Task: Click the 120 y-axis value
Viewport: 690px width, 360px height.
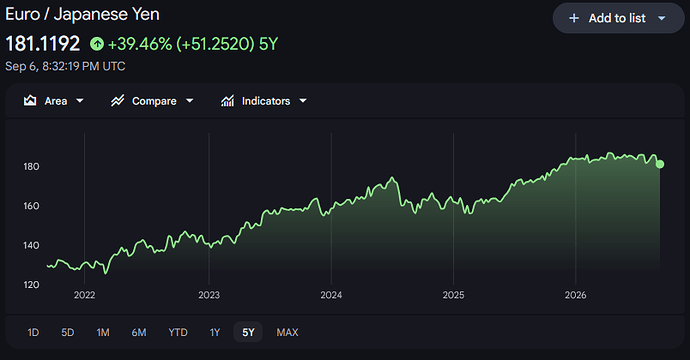Action: 31,285
